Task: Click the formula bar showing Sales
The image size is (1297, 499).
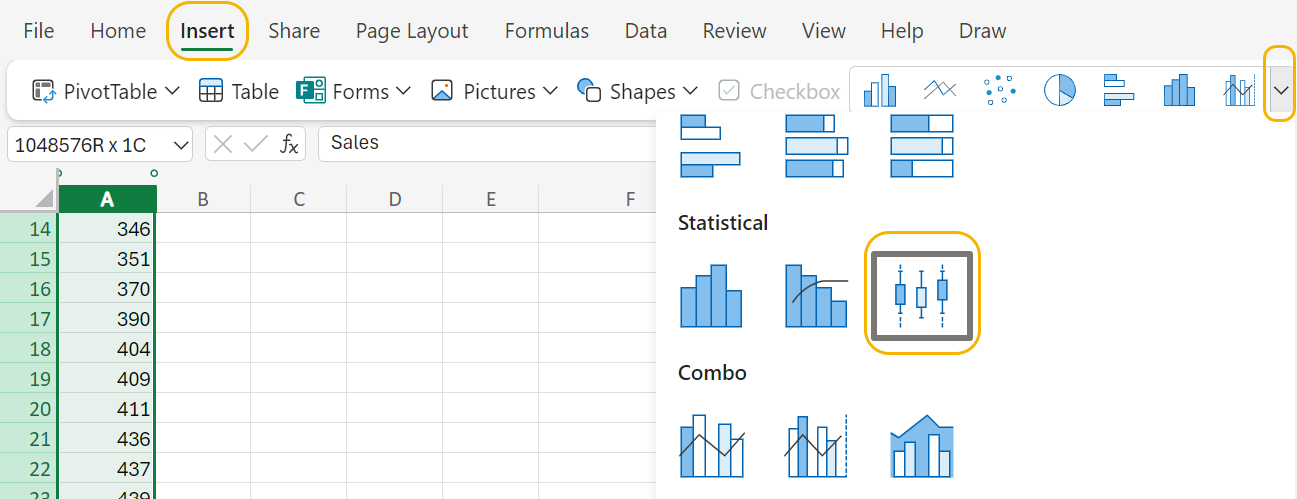Action: click(480, 143)
